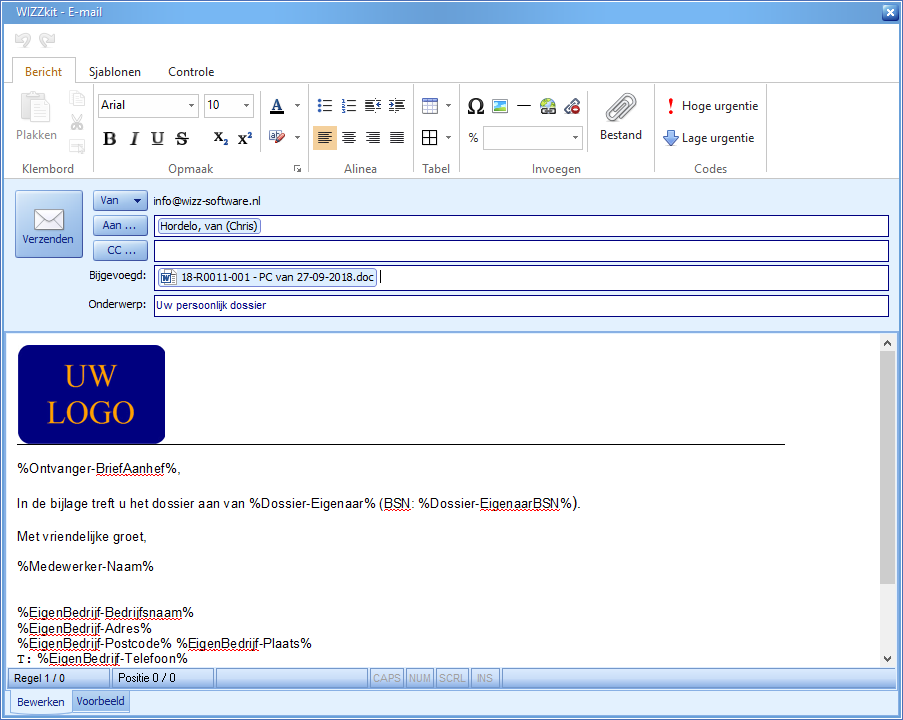Apply italic formatting
Screen dimensions: 903x720
click(x=133, y=139)
